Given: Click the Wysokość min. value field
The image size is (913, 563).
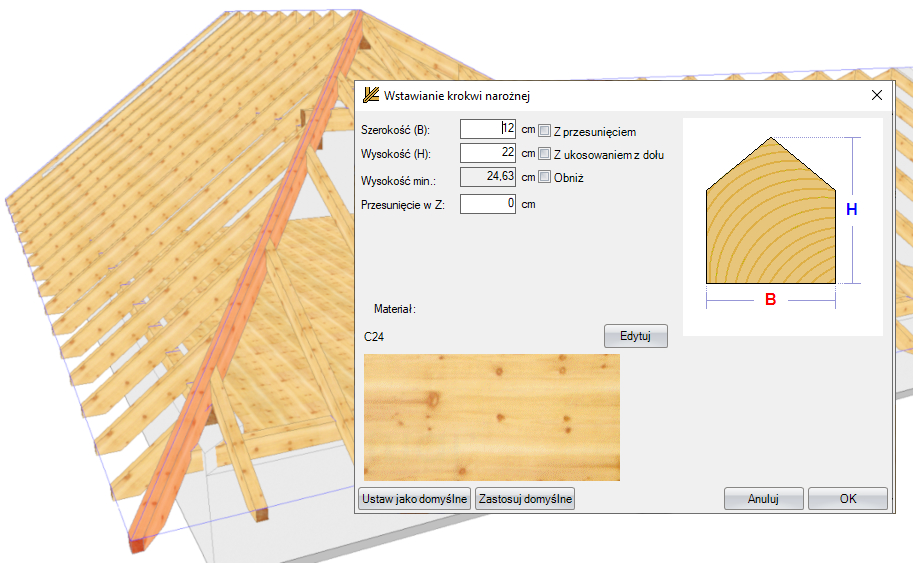Looking at the screenshot, I should [488, 177].
